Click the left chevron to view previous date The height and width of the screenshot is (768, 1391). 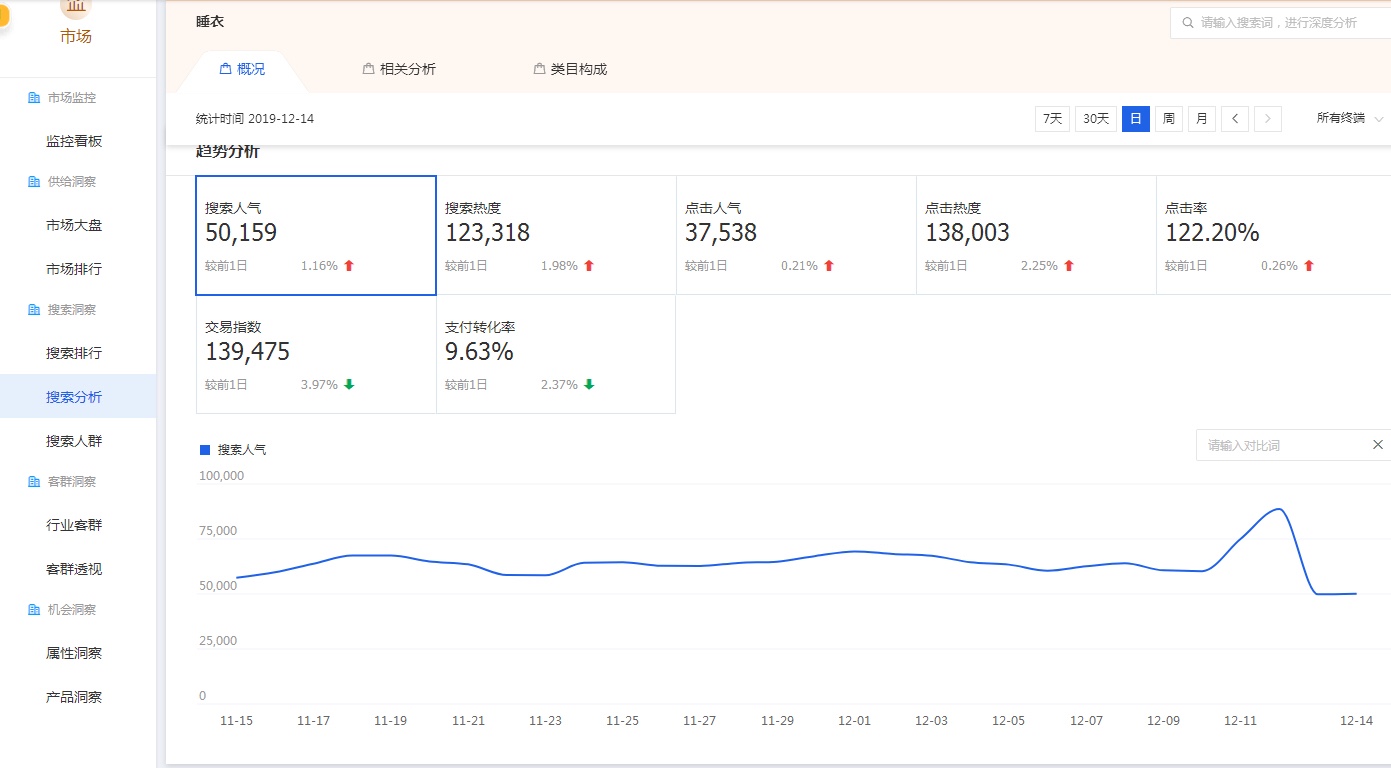coord(1235,118)
